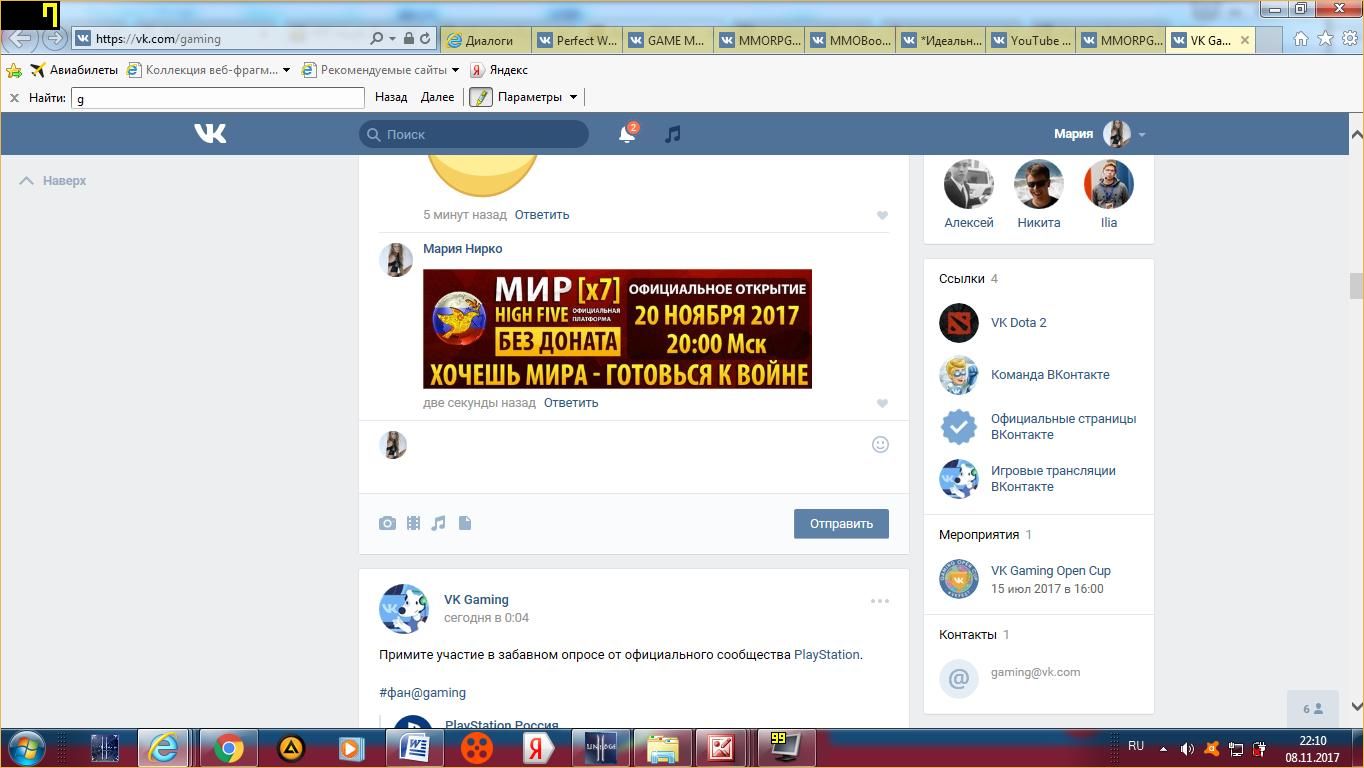1364x768 pixels.
Task: Open VK logo home page
Action: coord(210,133)
